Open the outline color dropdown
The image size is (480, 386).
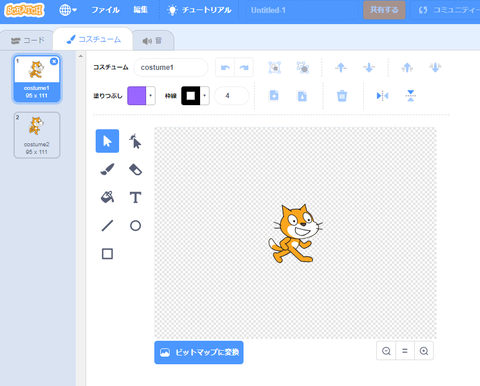[205, 96]
